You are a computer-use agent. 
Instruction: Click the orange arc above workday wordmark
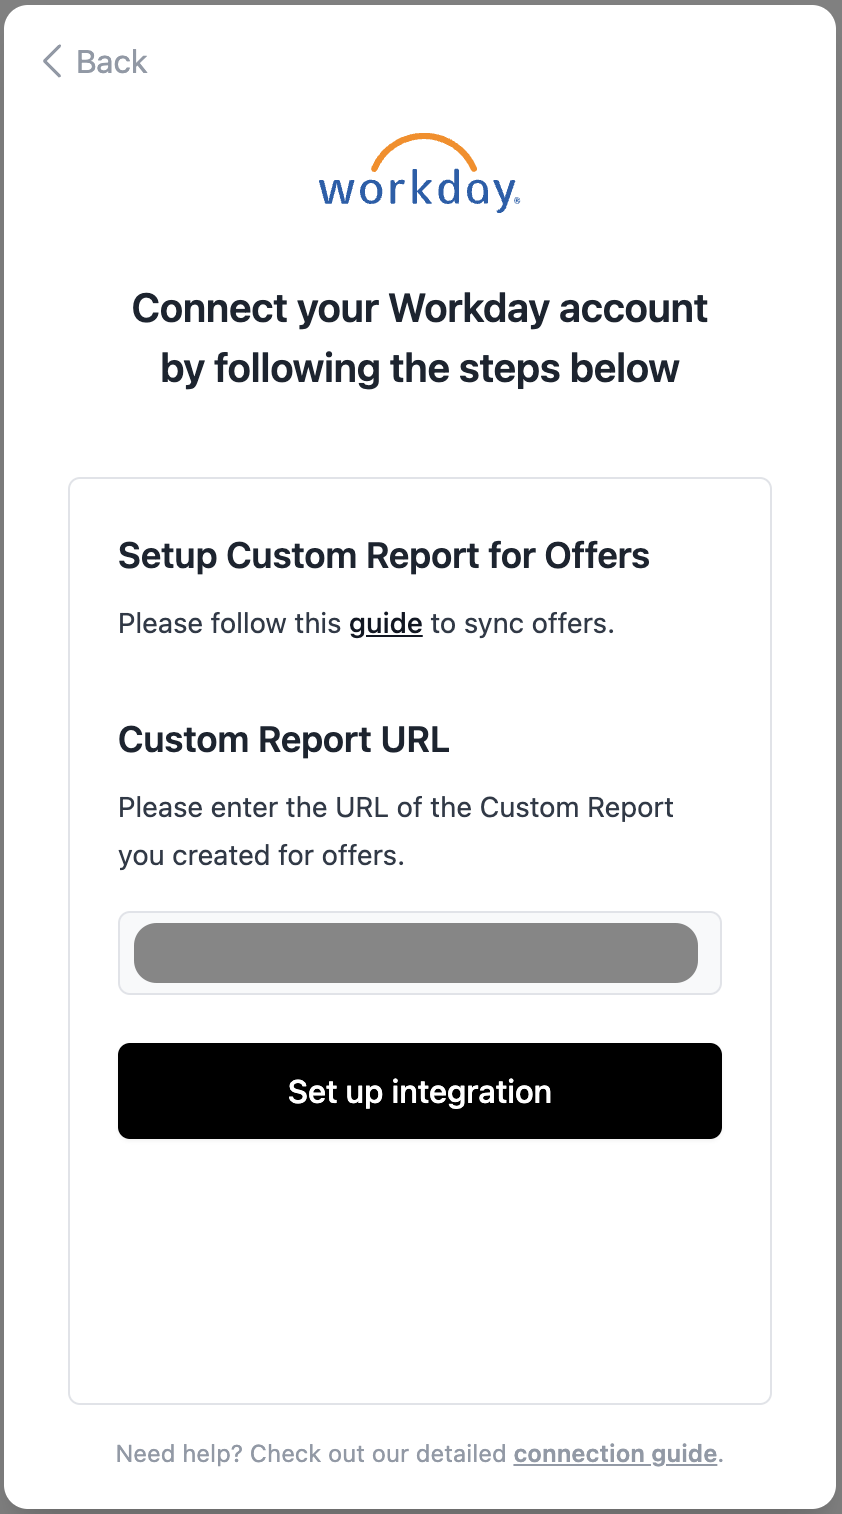tap(424, 151)
